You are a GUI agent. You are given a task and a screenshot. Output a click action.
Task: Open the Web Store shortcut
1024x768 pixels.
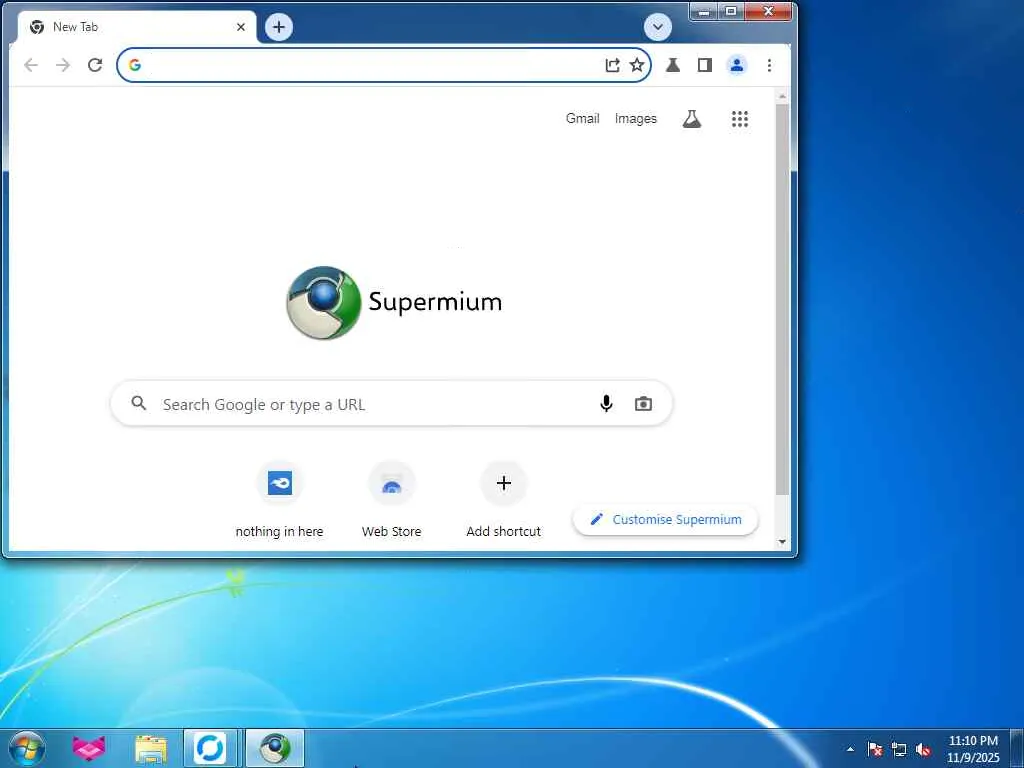tap(391, 500)
